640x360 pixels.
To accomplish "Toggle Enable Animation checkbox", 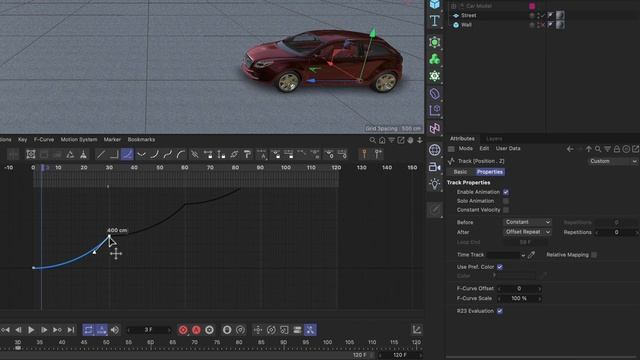I will pyautogui.click(x=506, y=192).
